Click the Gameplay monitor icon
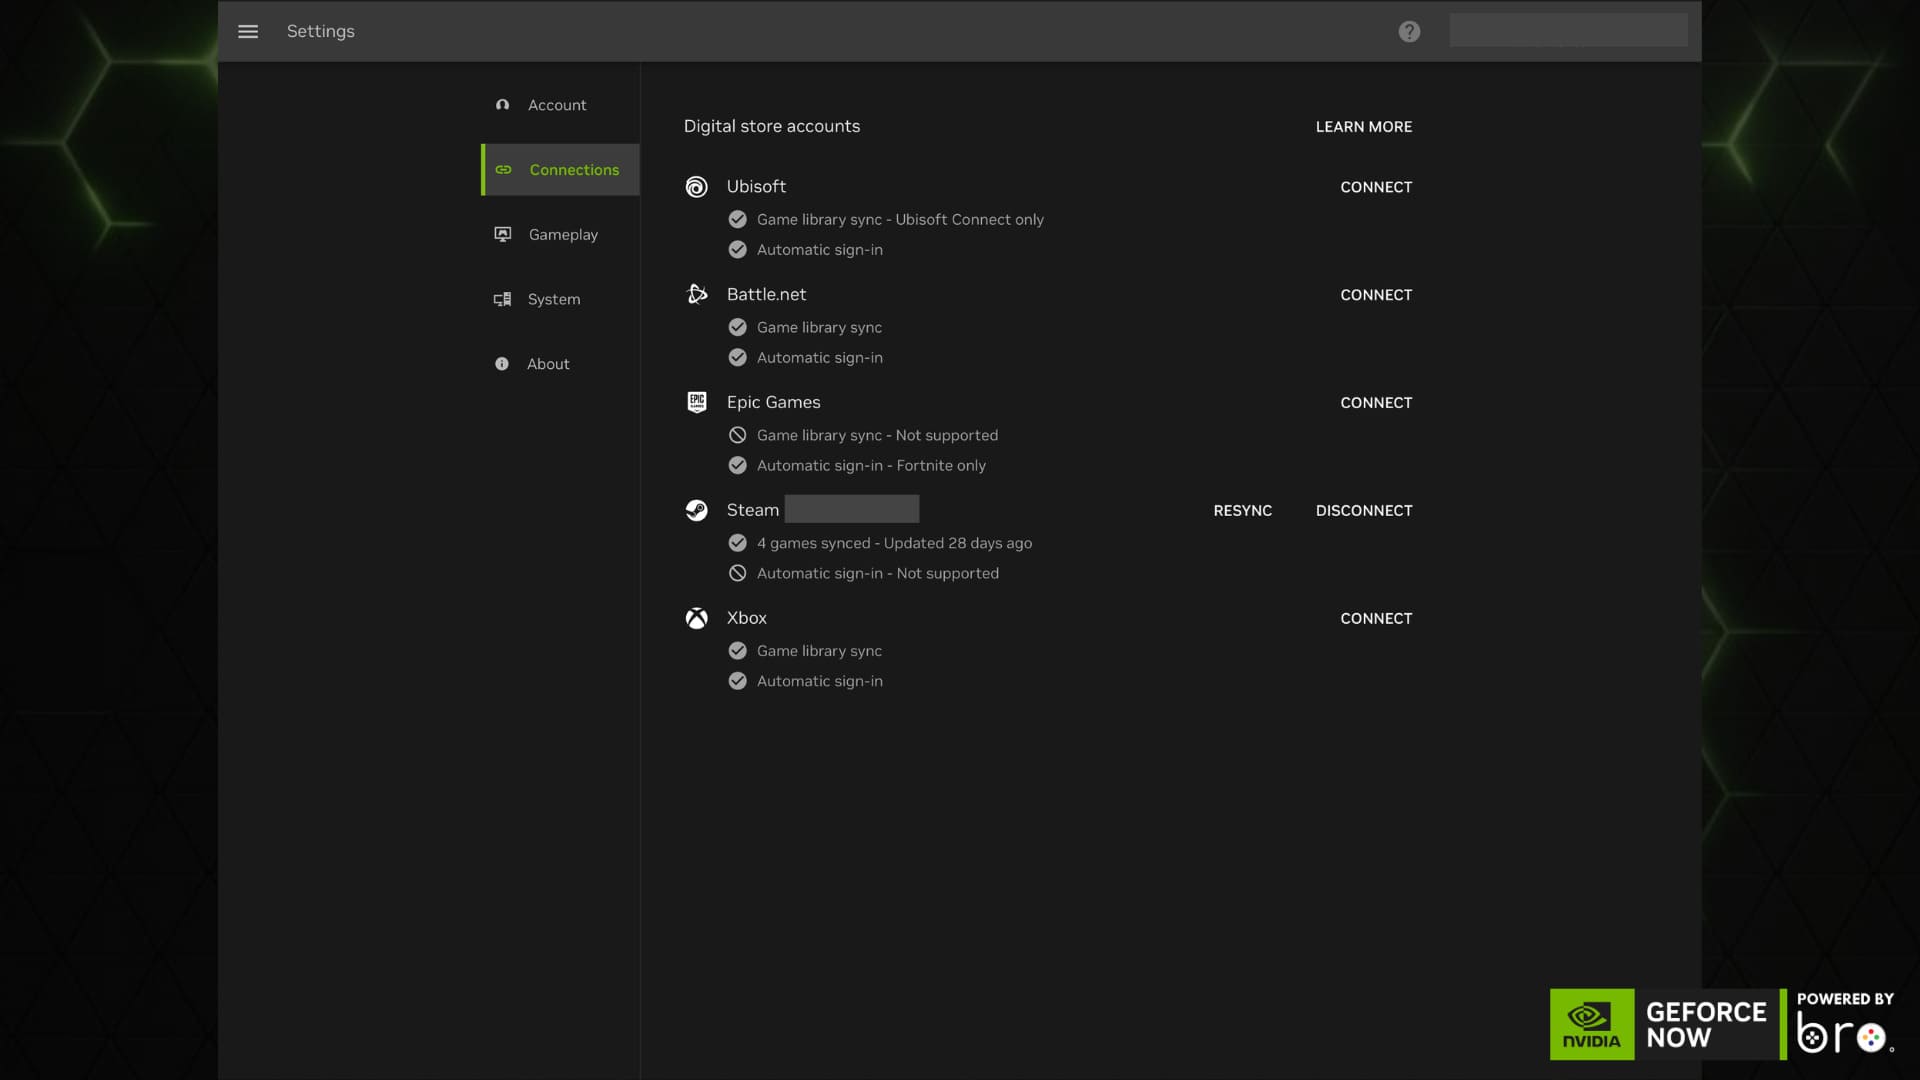1920x1080 pixels. tap(503, 234)
